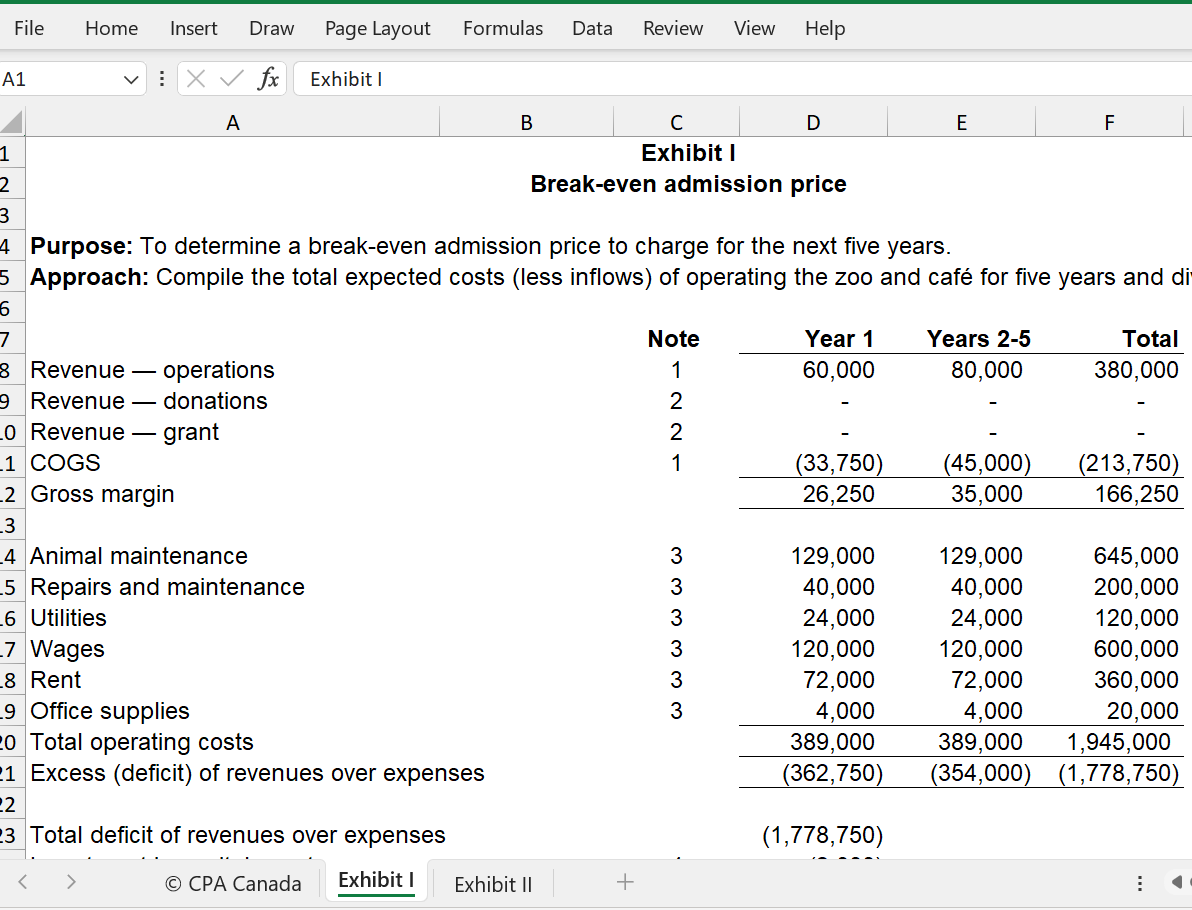Click the 'Note' column heading cell
This screenshot has width=1192, height=910.
[674, 339]
